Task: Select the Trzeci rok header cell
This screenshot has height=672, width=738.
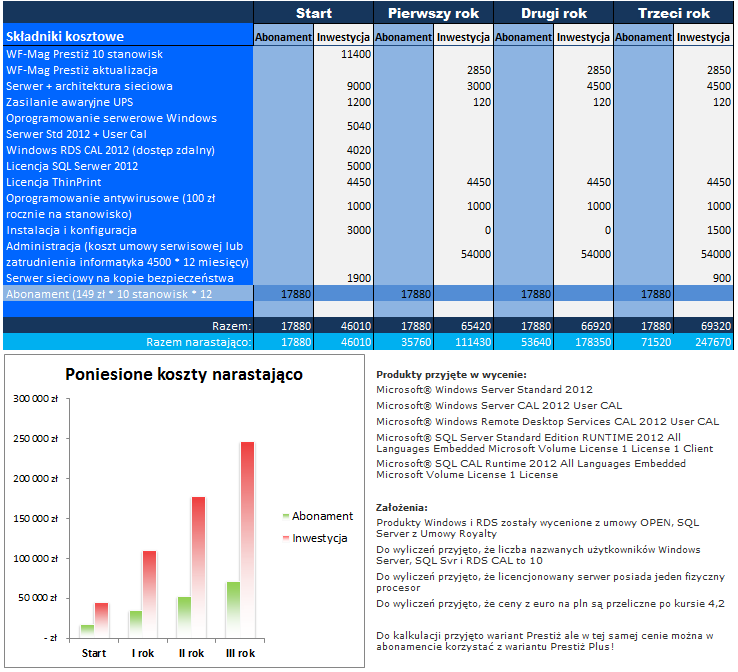Action: tap(673, 13)
